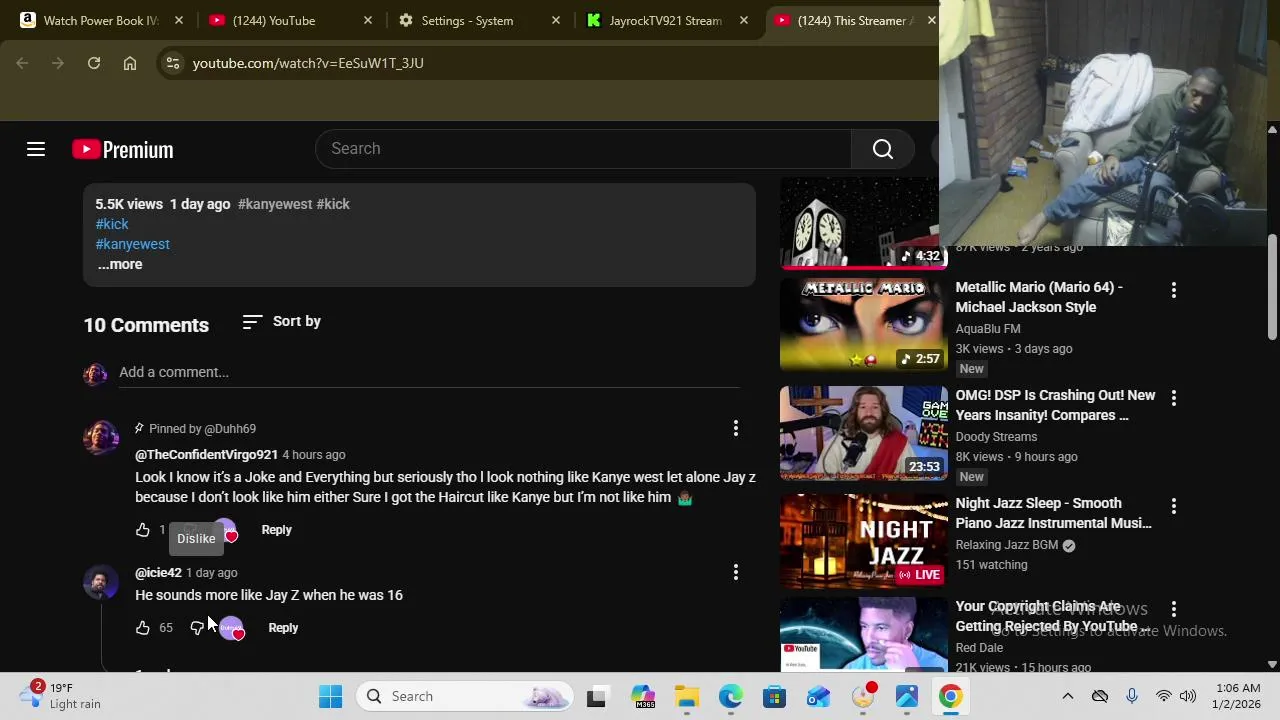Open more options for Metallic Mario video
This screenshot has width=1280, height=720.
(x=1174, y=291)
